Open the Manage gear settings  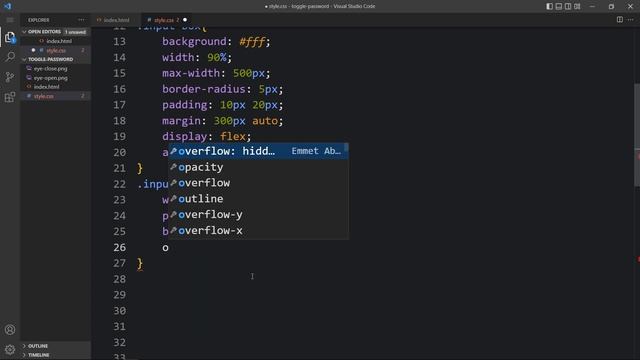pyautogui.click(x=10, y=349)
